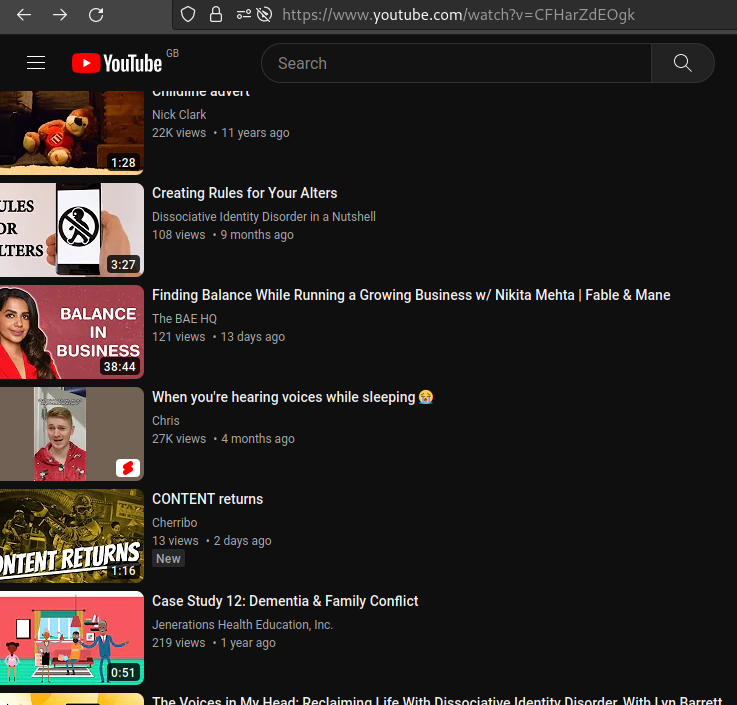Click the 1:16 duration badge

point(123,571)
